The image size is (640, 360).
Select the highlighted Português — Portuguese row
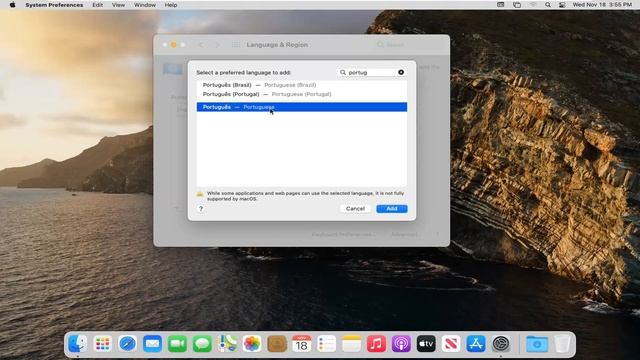pos(302,107)
